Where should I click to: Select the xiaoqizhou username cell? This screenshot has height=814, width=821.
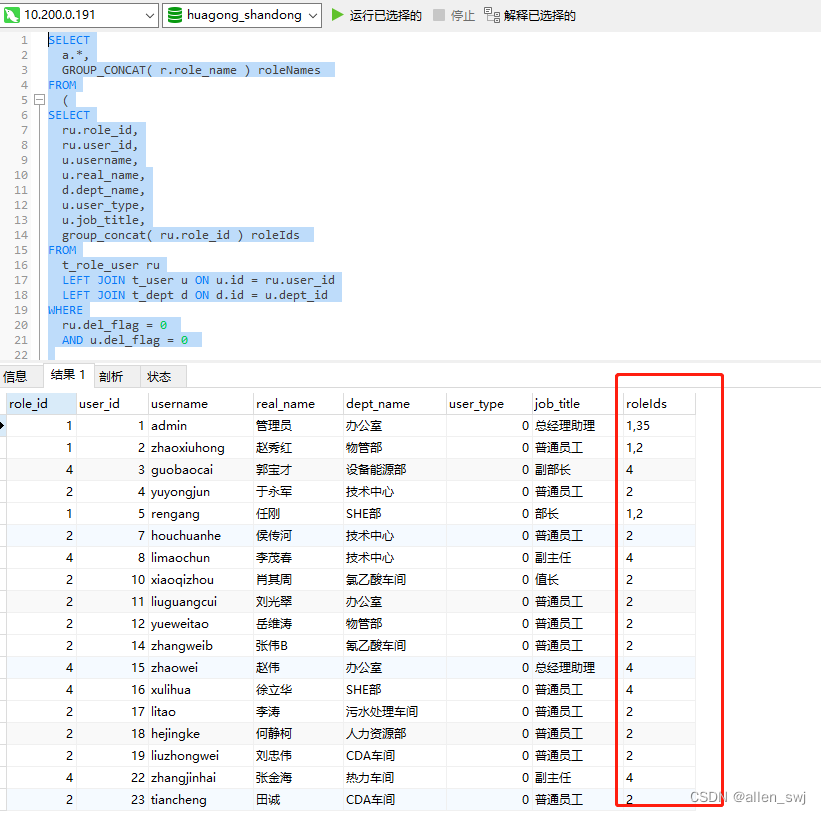[x=201, y=579]
